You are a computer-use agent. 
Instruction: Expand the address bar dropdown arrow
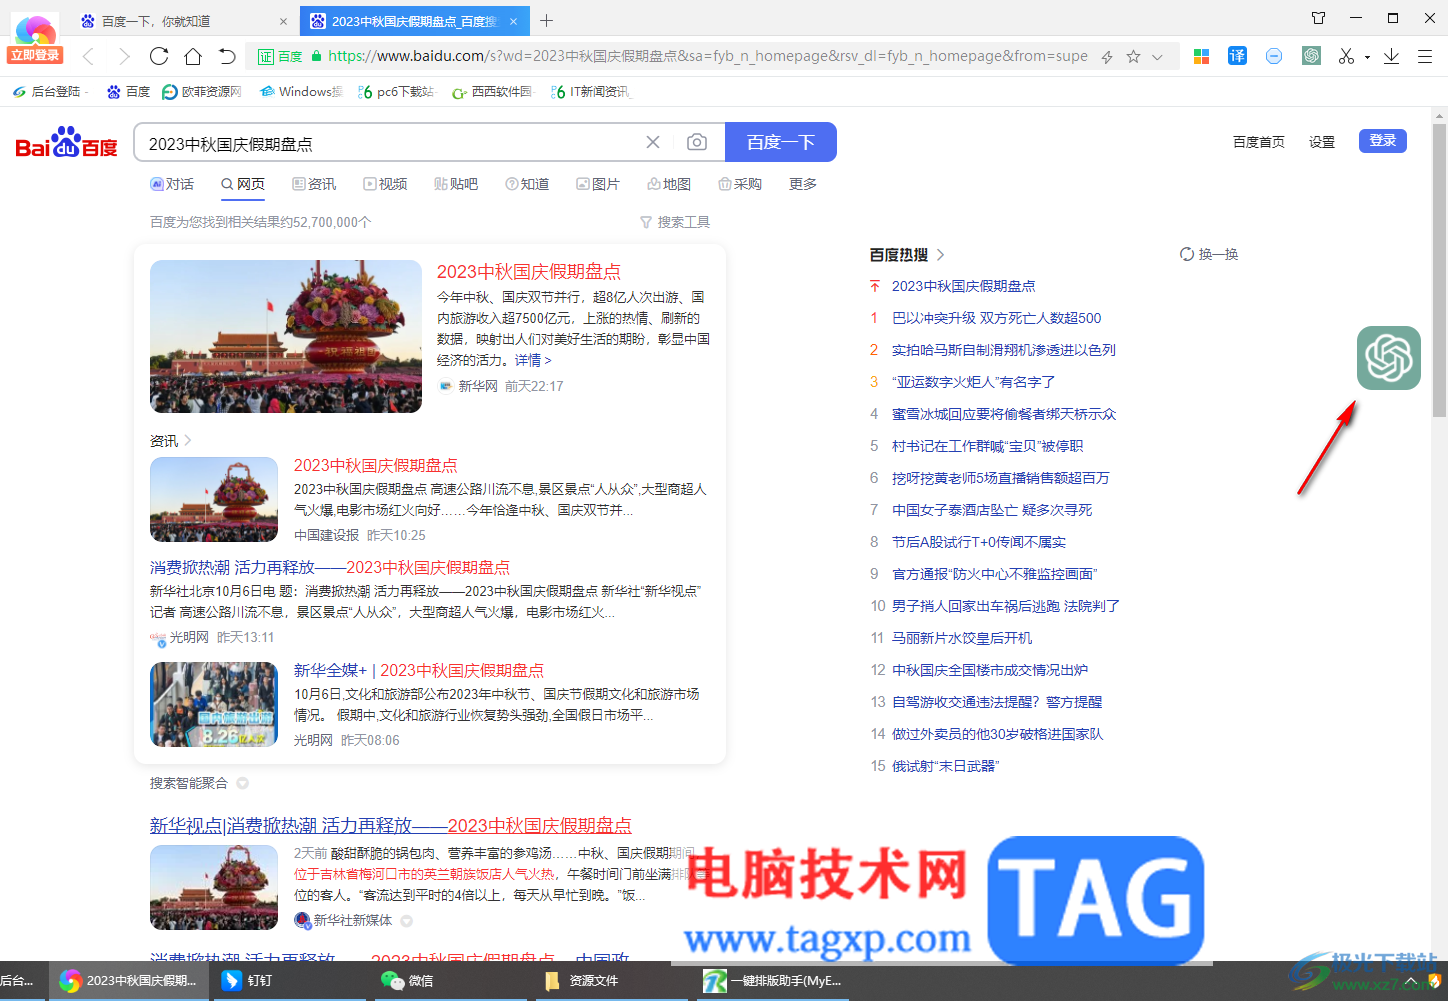pos(1157,57)
